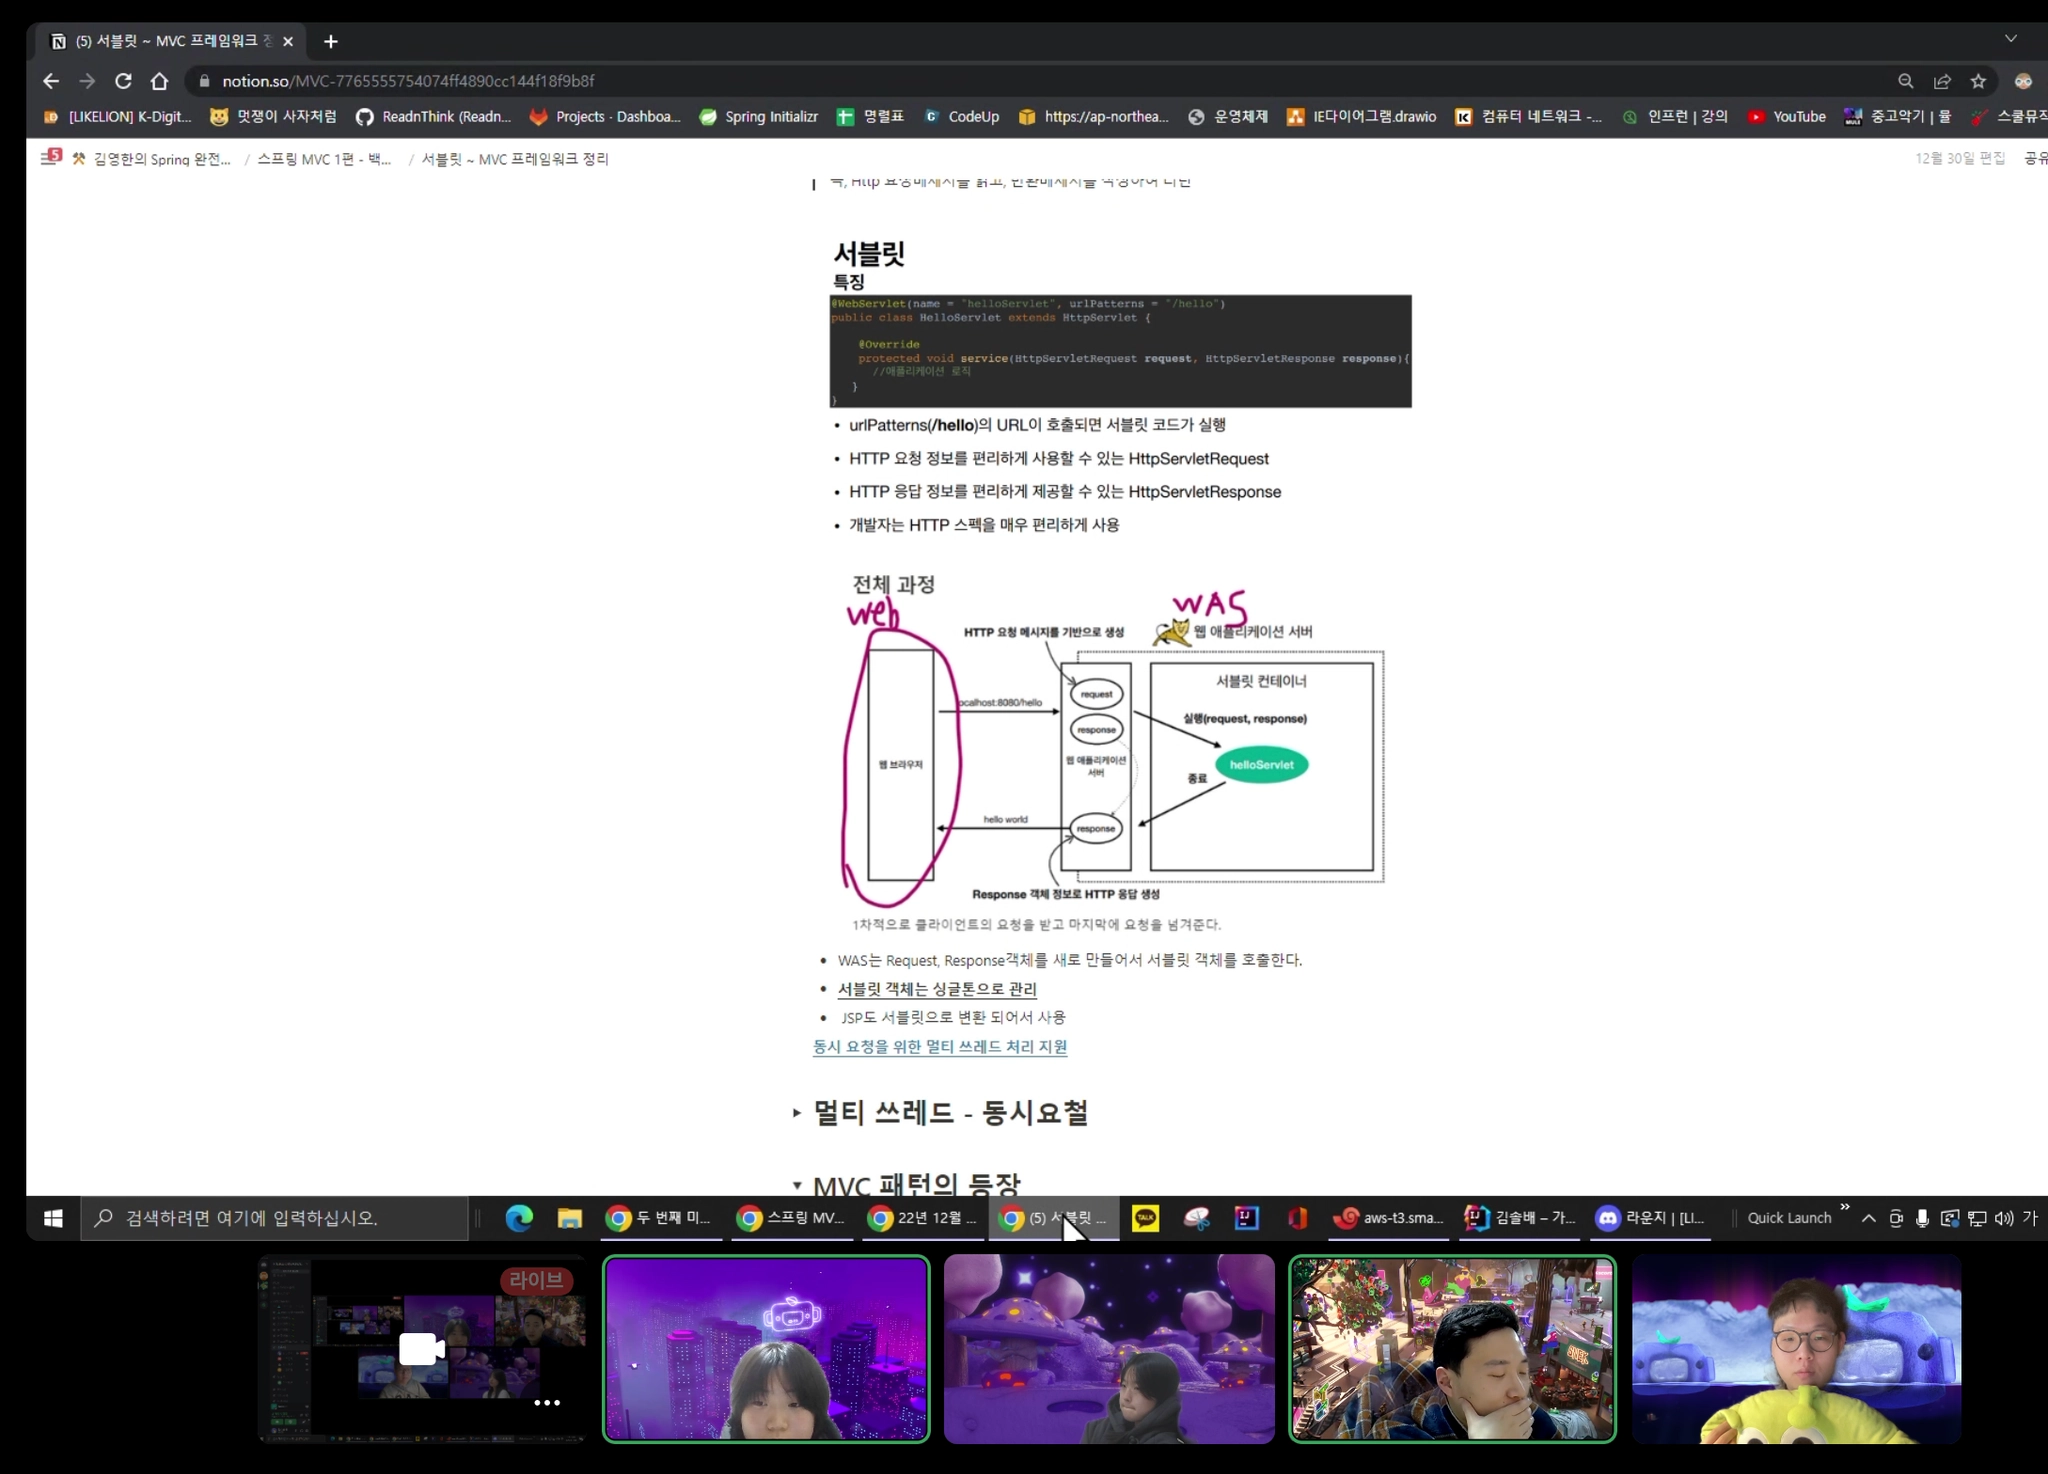The width and height of the screenshot is (2048, 1474).
Task: Toggle the Korean IME indicator 가
Action: 2029,1217
